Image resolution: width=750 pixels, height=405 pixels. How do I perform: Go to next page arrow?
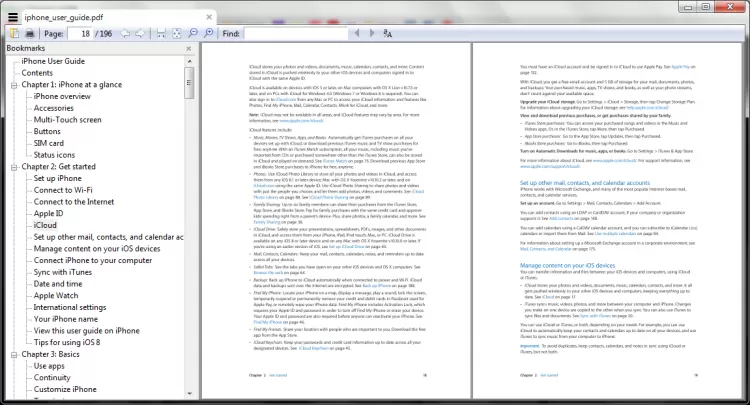pyautogui.click(x=140, y=33)
